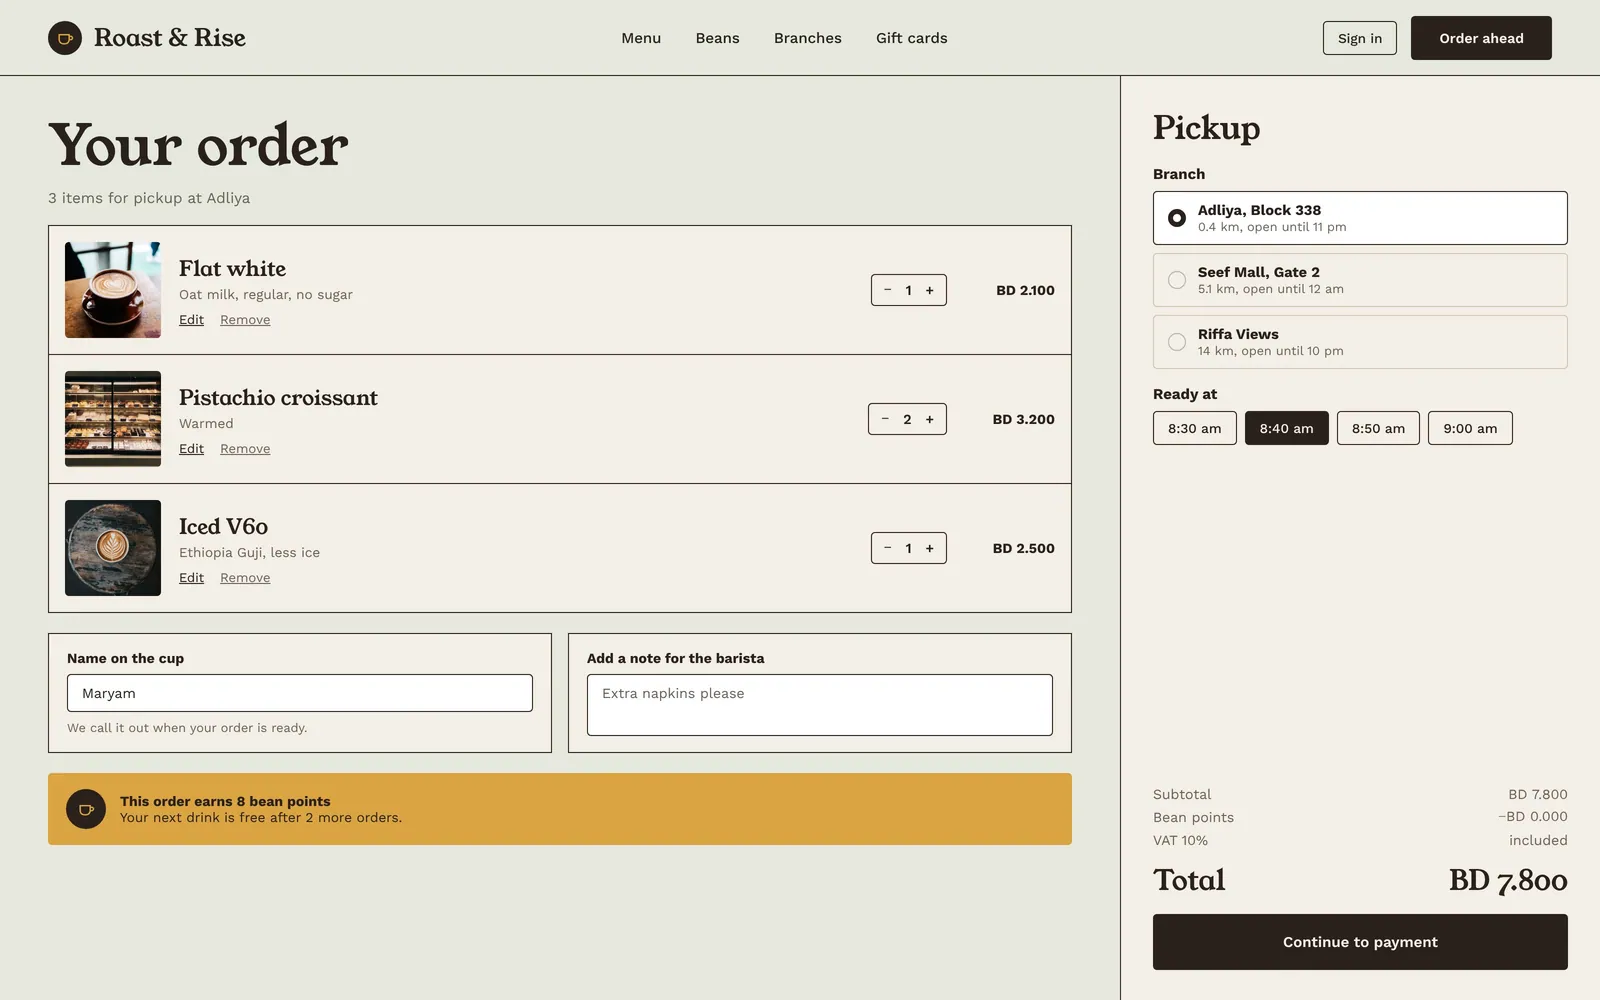Click the Roast & Rise brand name
Viewport: 1600px width, 1000px height.
tap(170, 38)
